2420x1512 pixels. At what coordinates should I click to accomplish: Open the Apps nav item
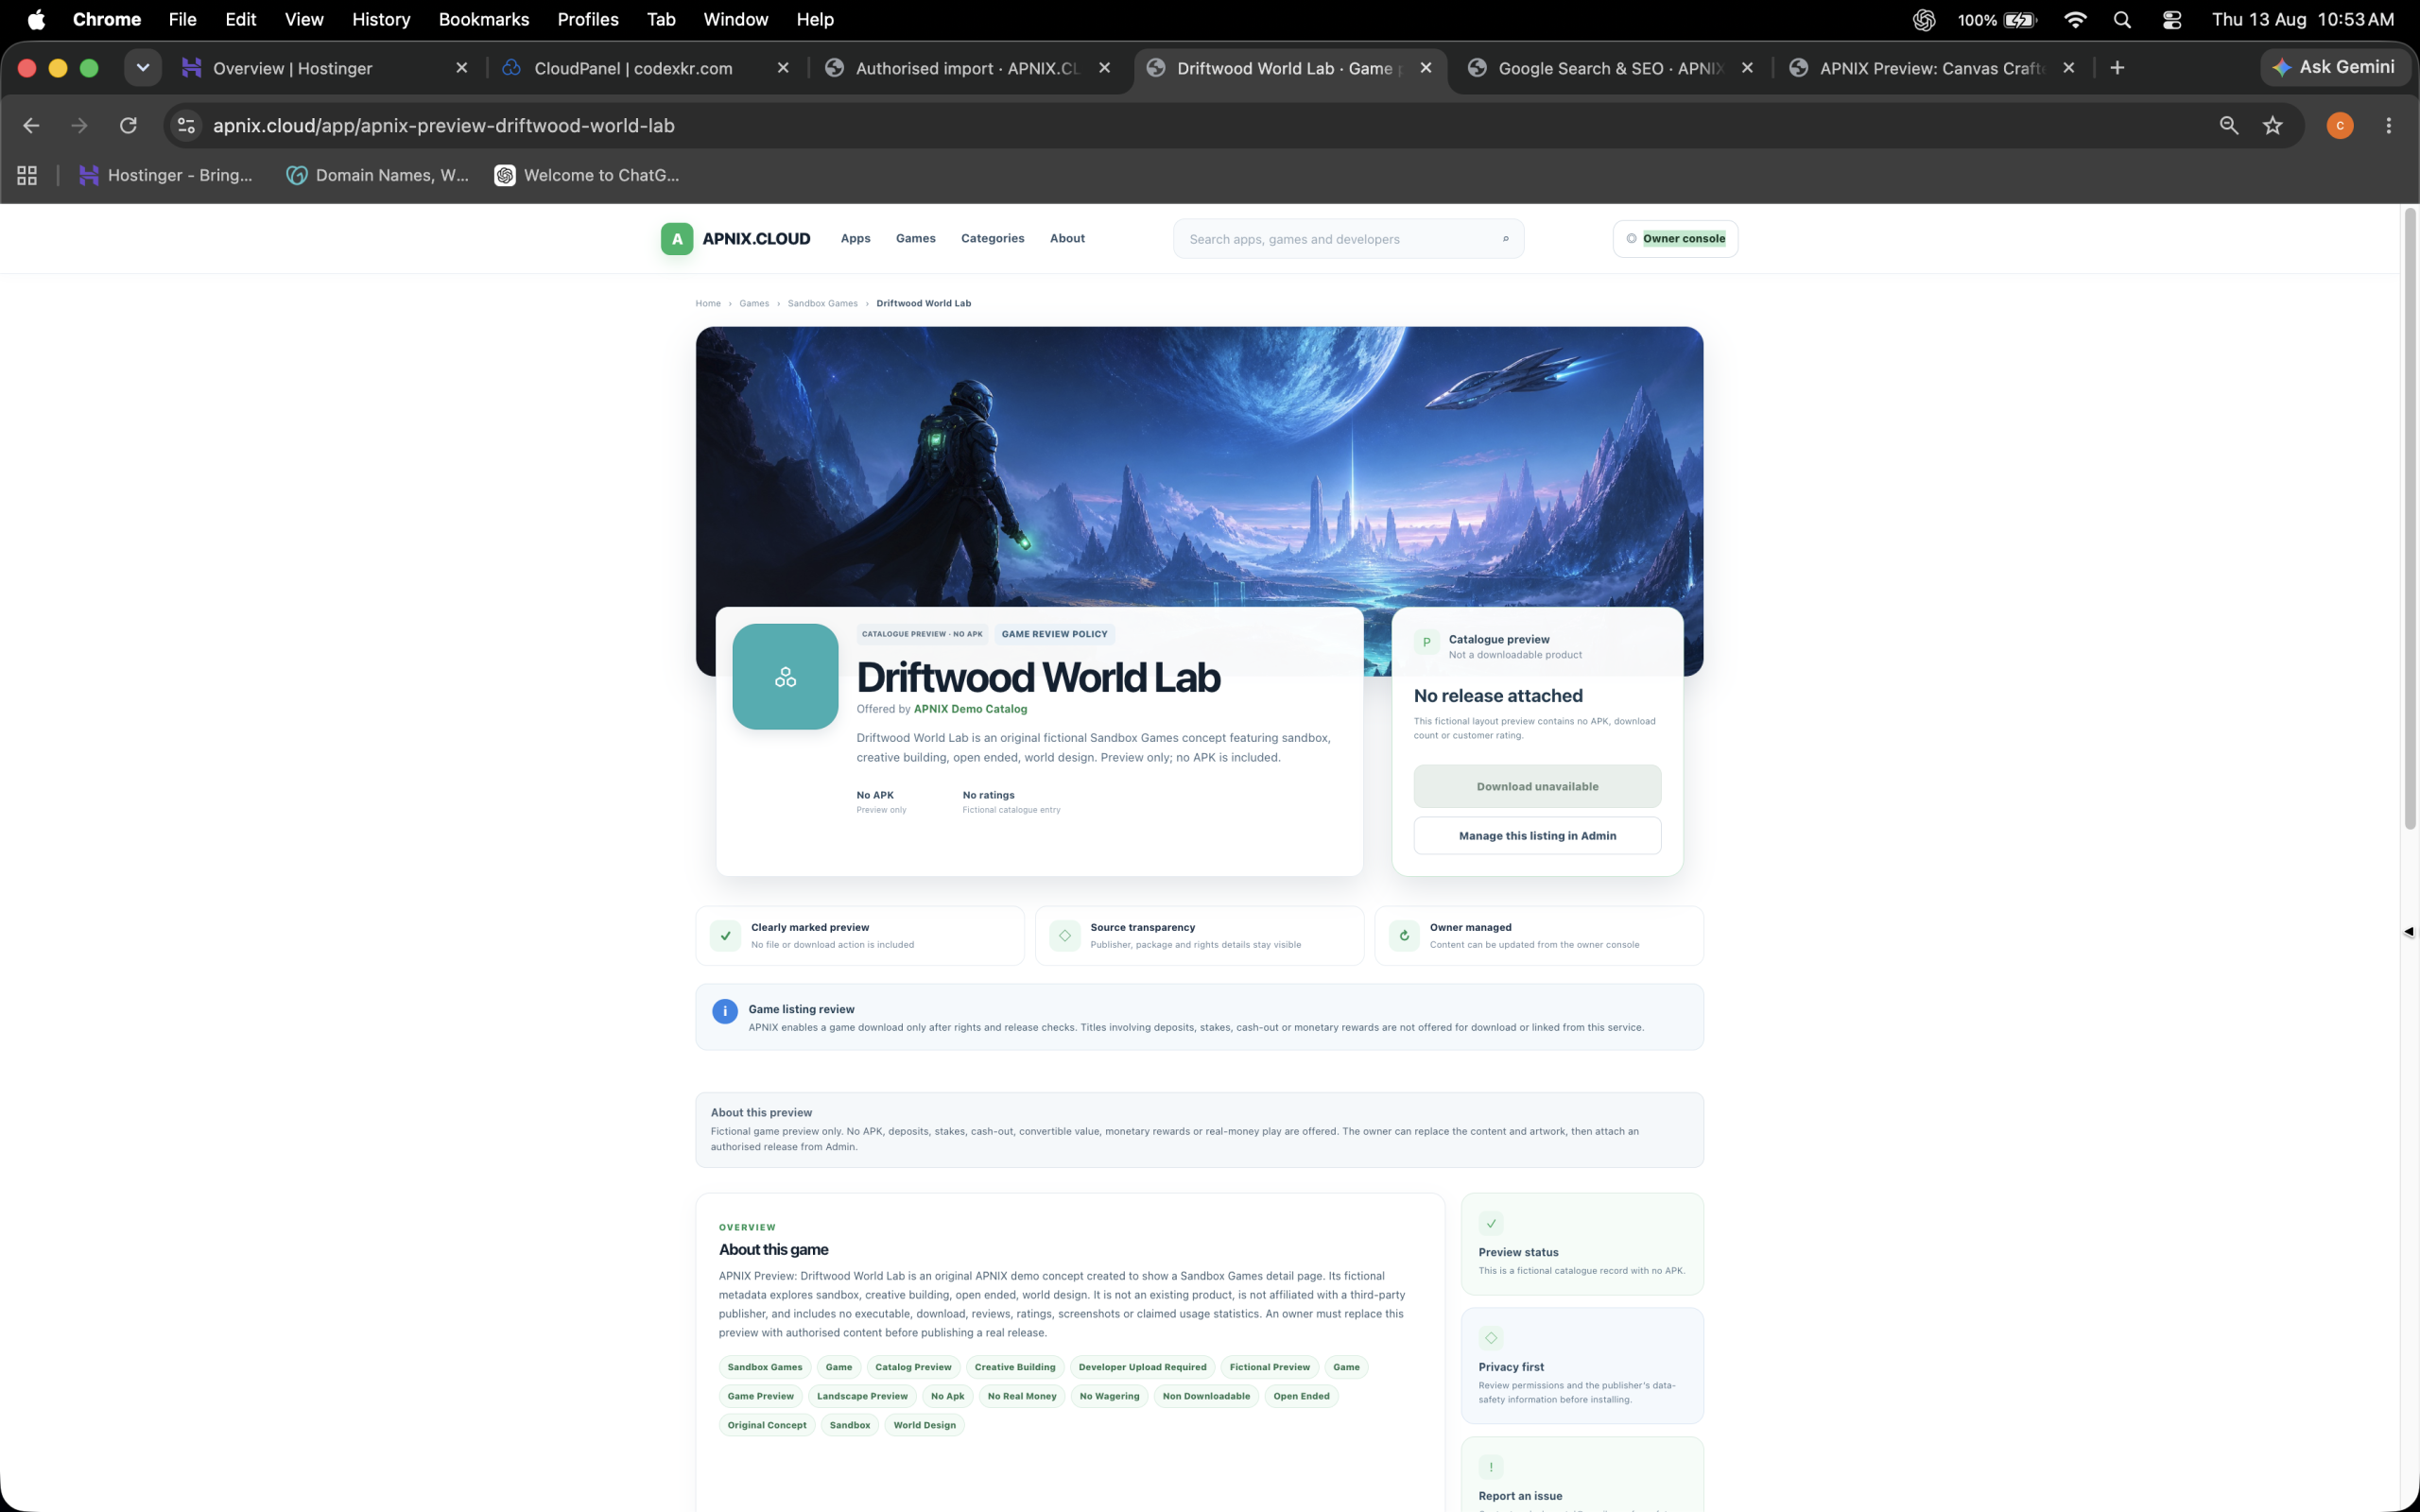(855, 238)
